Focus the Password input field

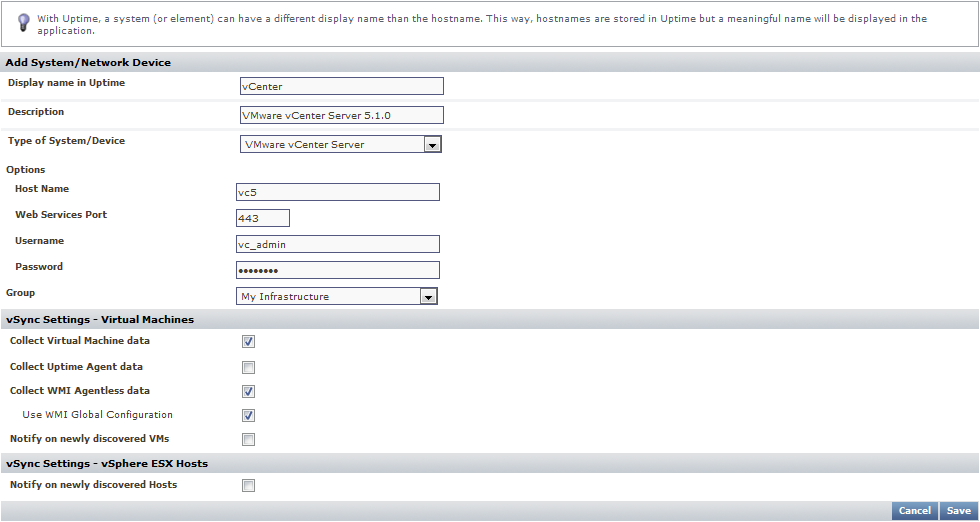pos(338,270)
